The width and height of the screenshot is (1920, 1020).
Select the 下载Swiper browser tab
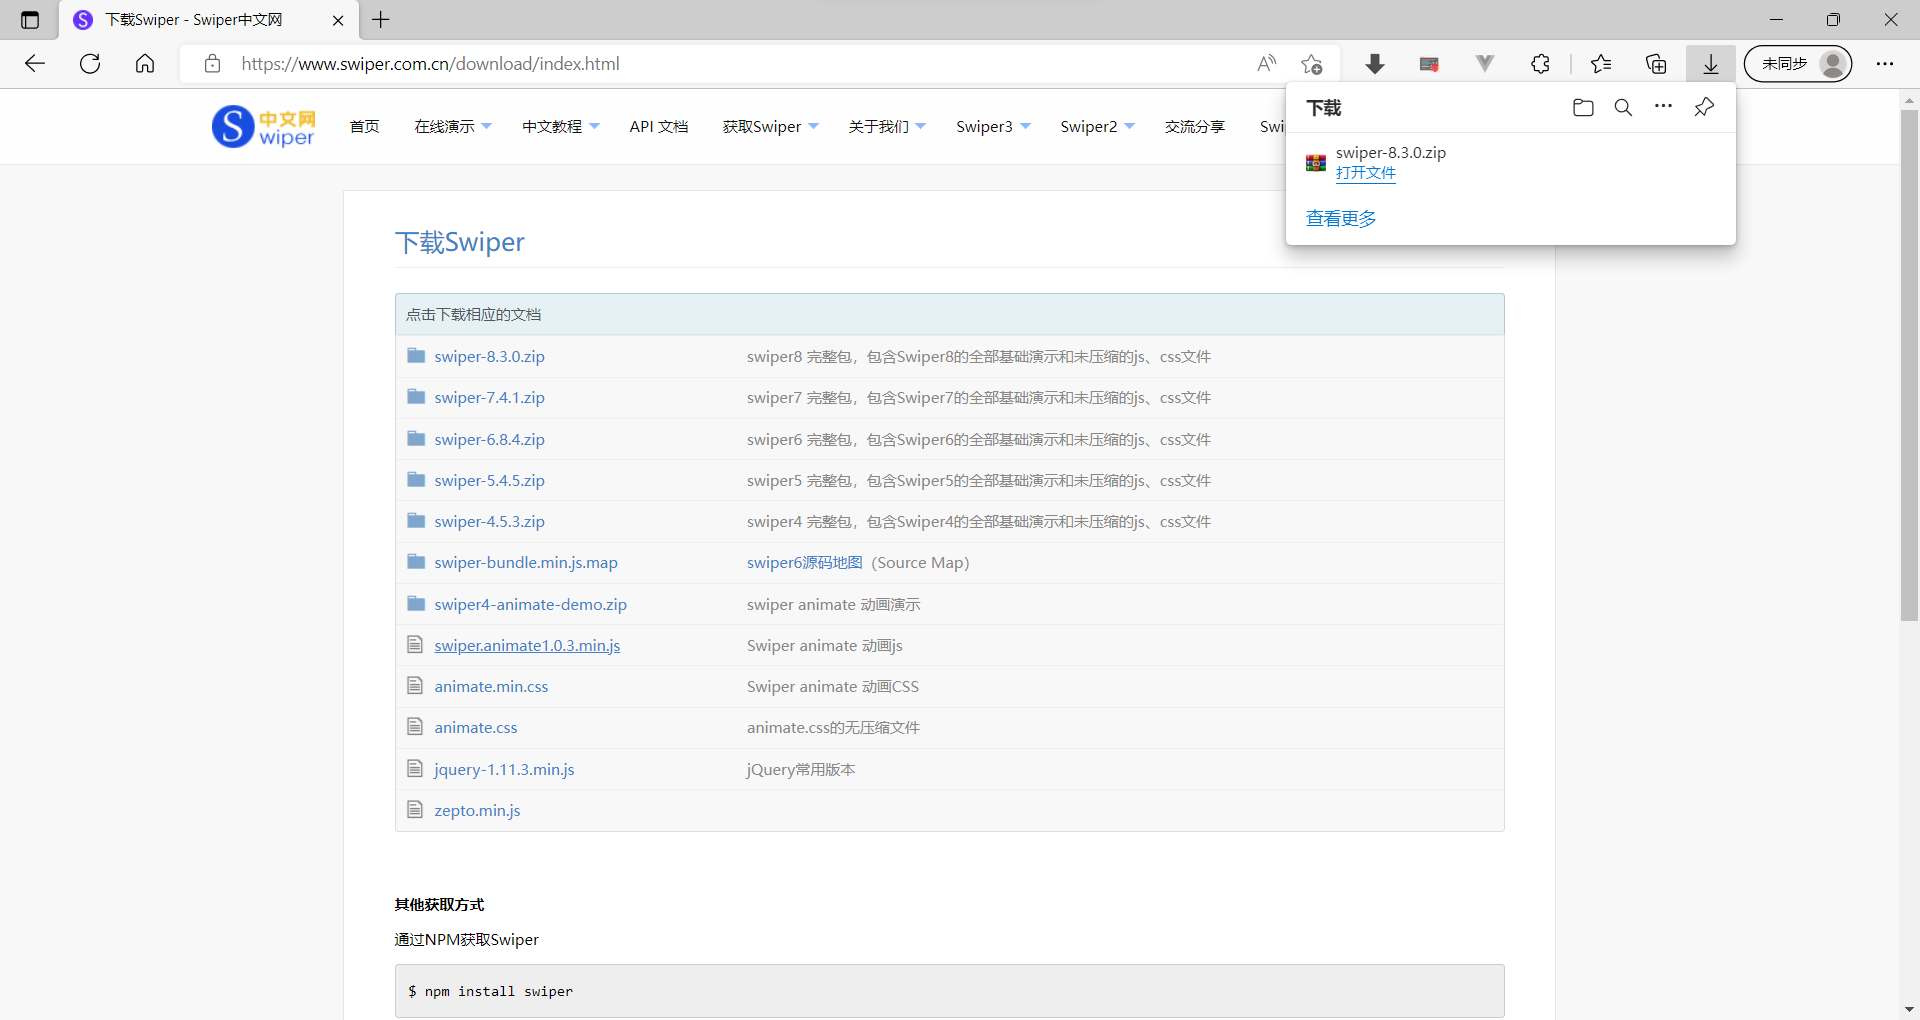click(208, 20)
